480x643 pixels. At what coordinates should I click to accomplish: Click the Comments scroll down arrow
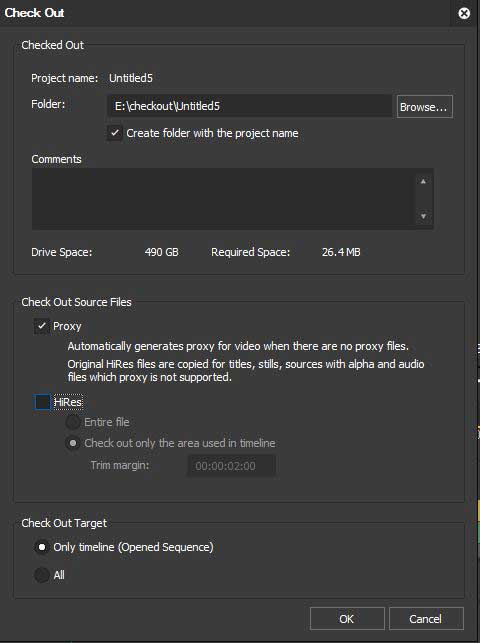click(x=423, y=216)
